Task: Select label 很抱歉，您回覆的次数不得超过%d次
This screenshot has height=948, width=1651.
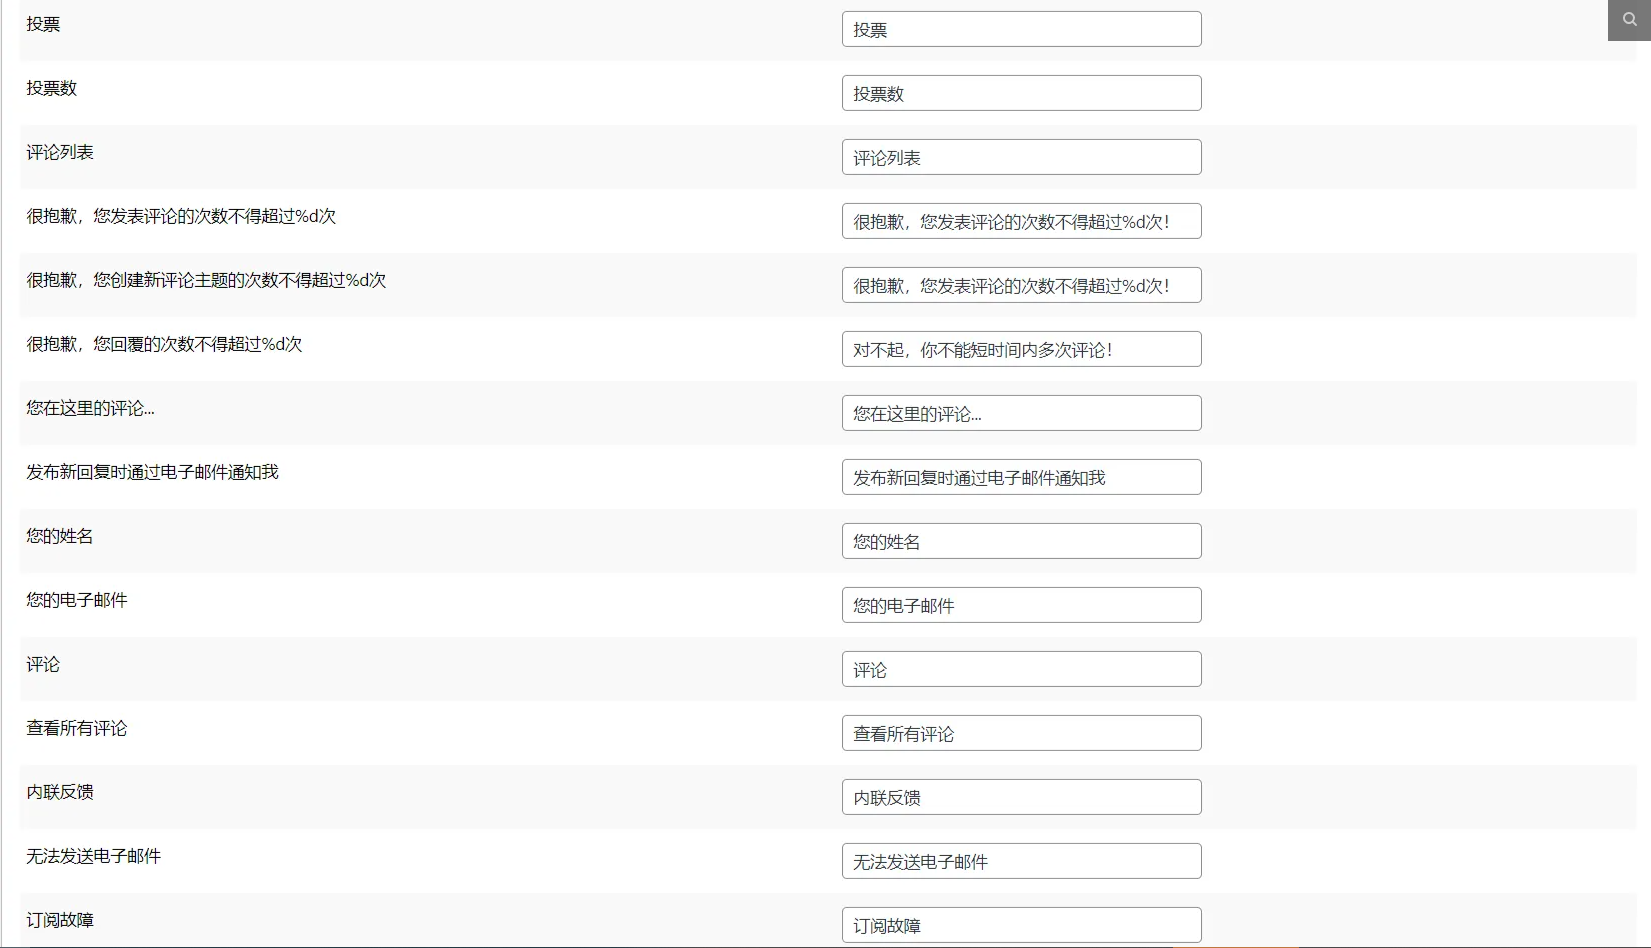Action: click(164, 344)
